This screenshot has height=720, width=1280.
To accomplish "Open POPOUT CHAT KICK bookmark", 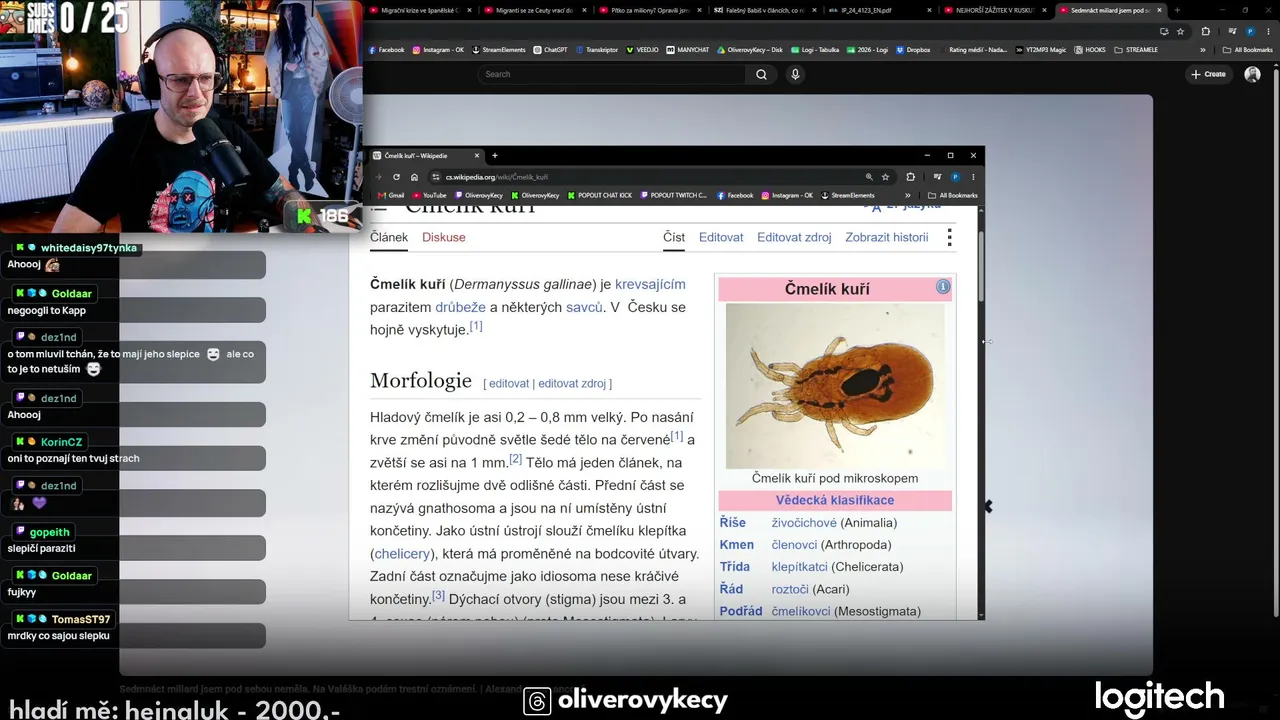I will pyautogui.click(x=600, y=196).
